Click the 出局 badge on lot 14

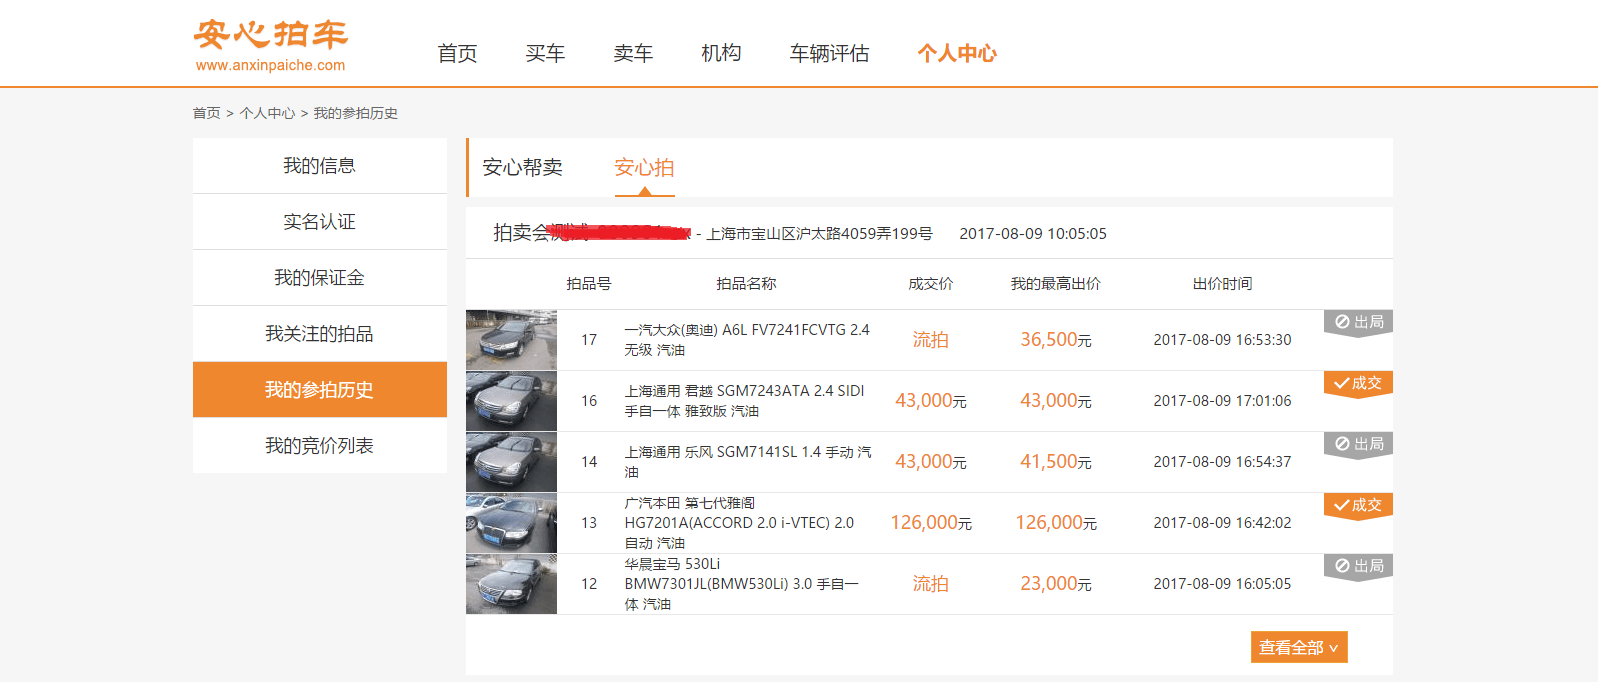click(1358, 444)
